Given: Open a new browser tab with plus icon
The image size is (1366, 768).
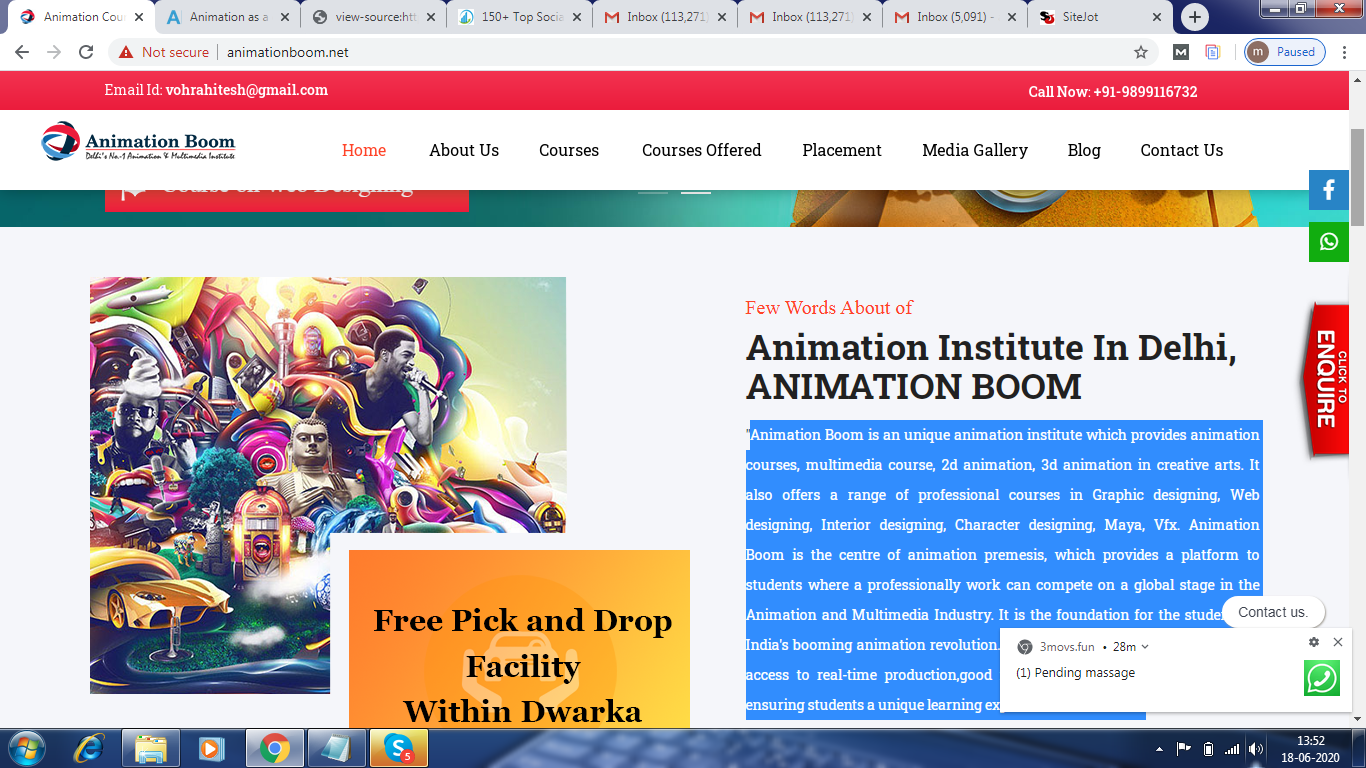Looking at the screenshot, I should coord(1194,17).
